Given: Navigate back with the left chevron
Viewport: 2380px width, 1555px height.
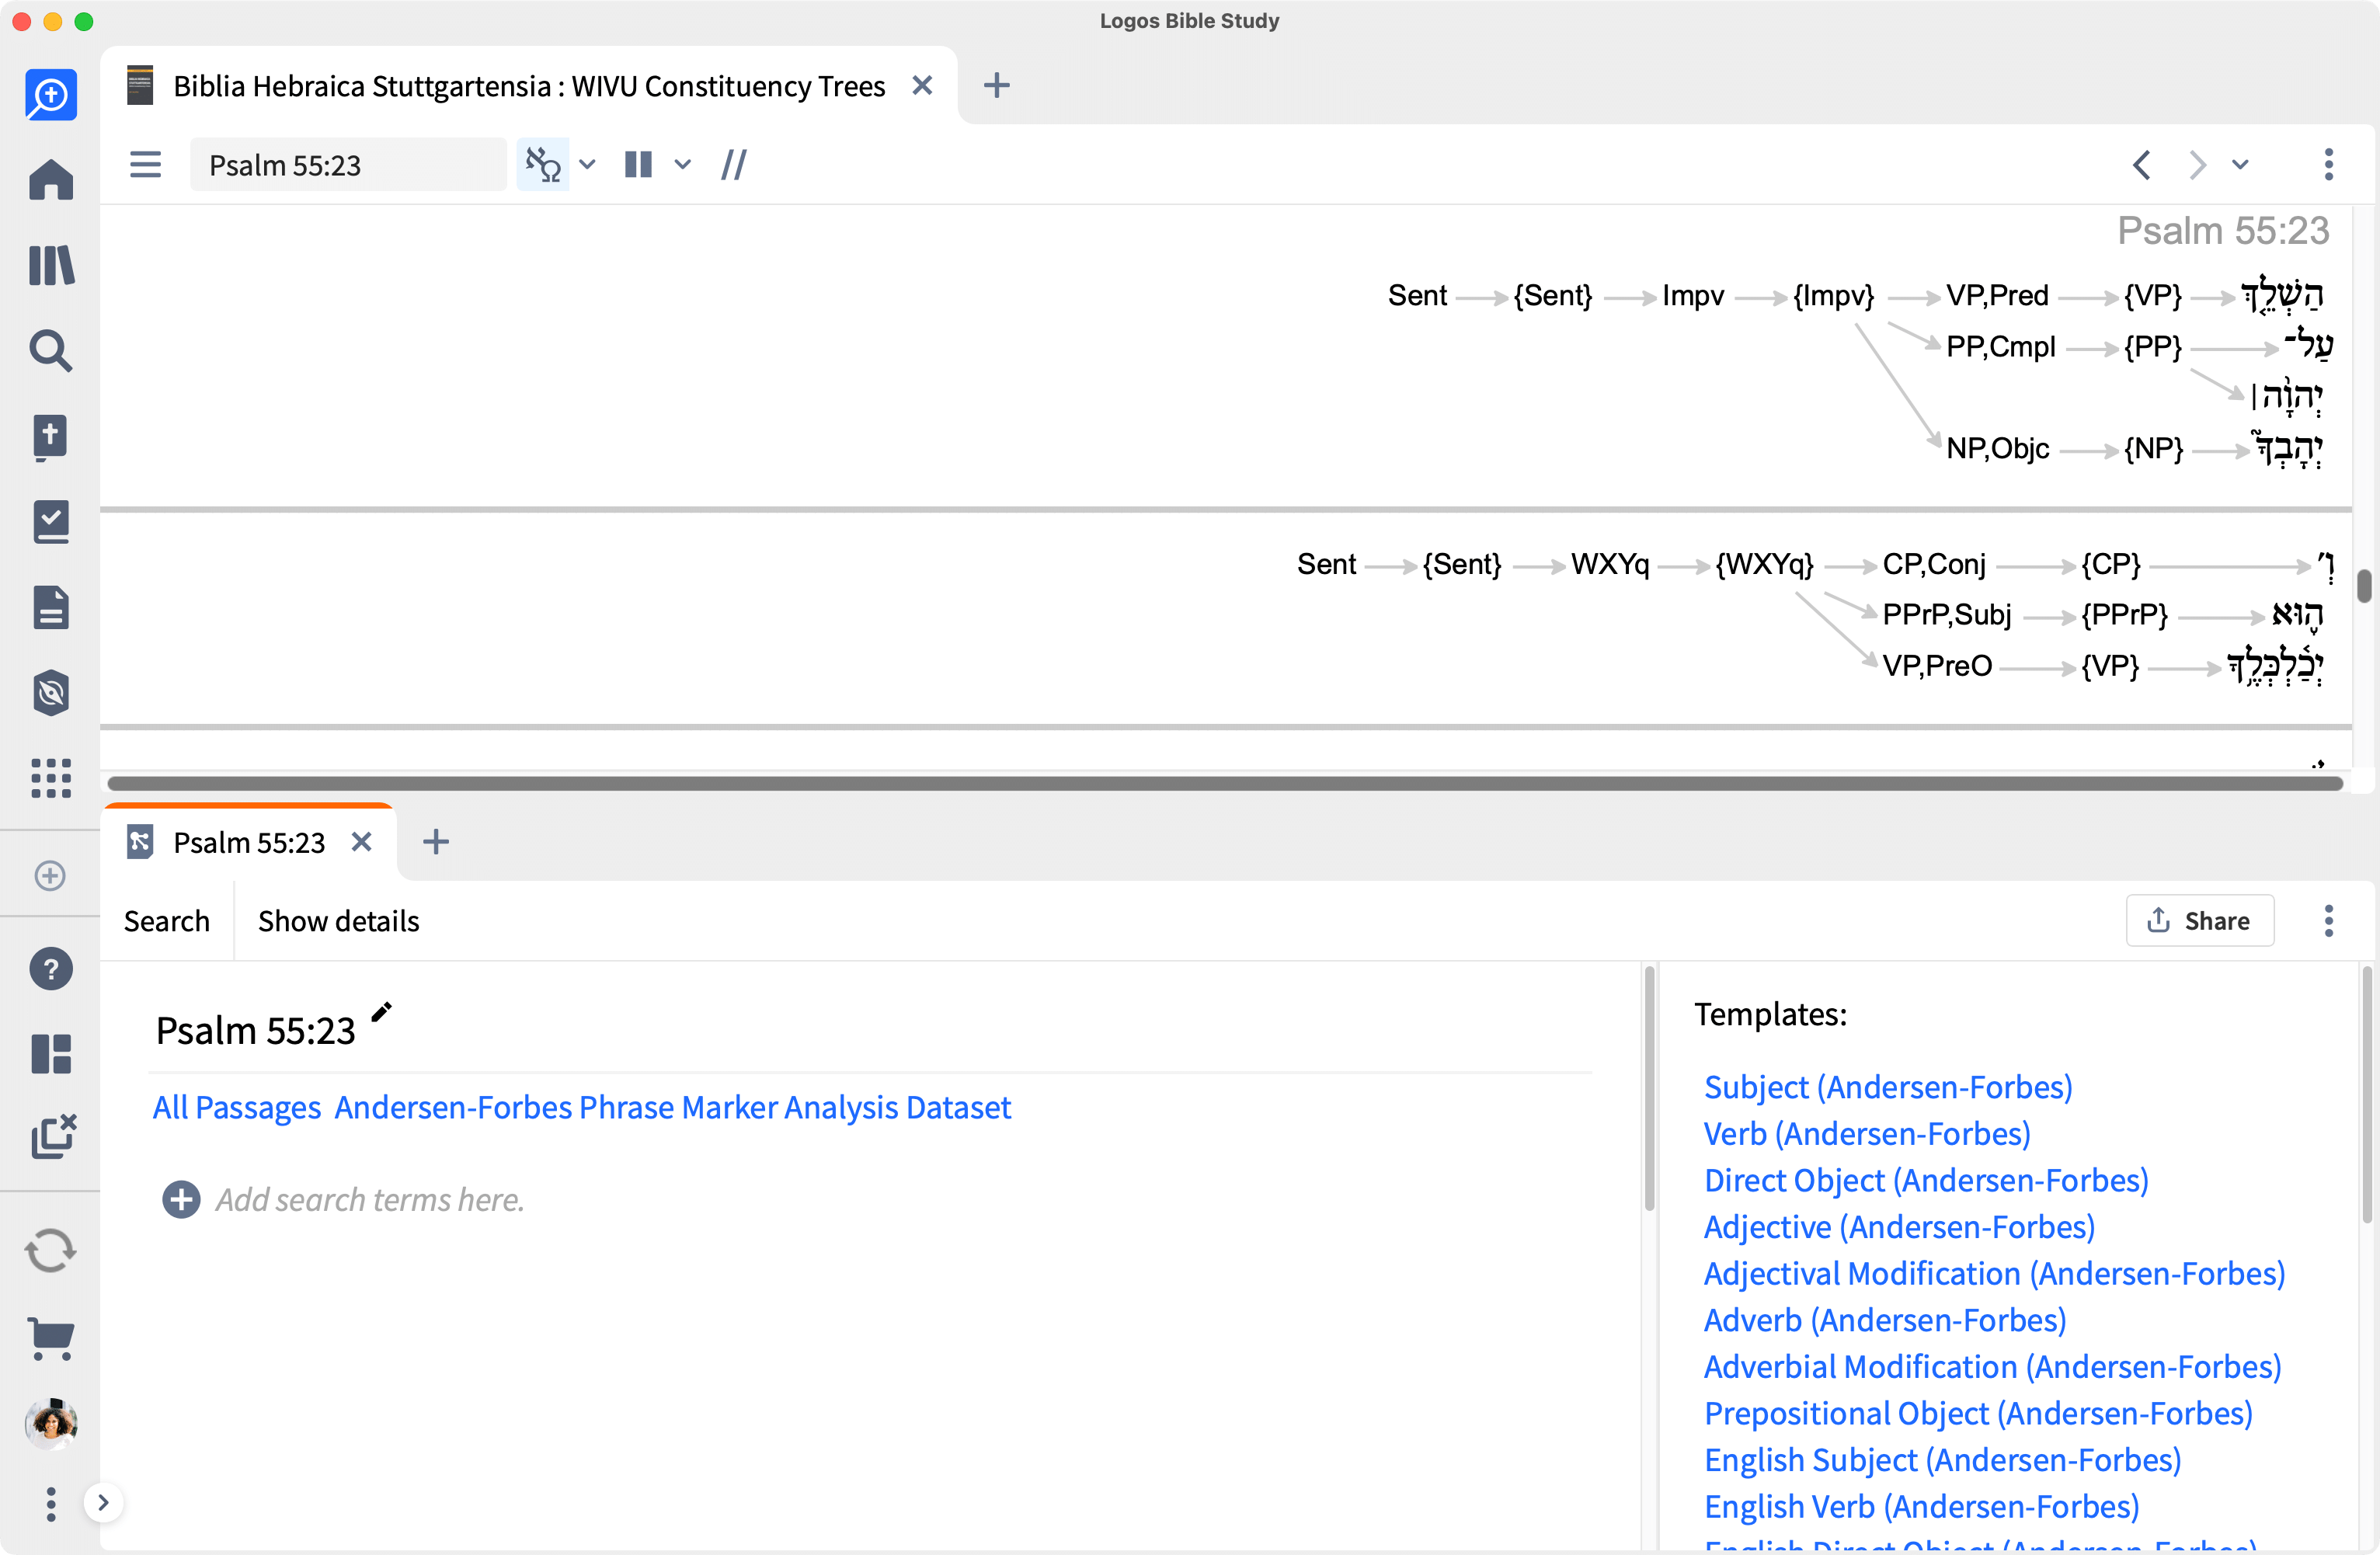Looking at the screenshot, I should pos(2141,164).
